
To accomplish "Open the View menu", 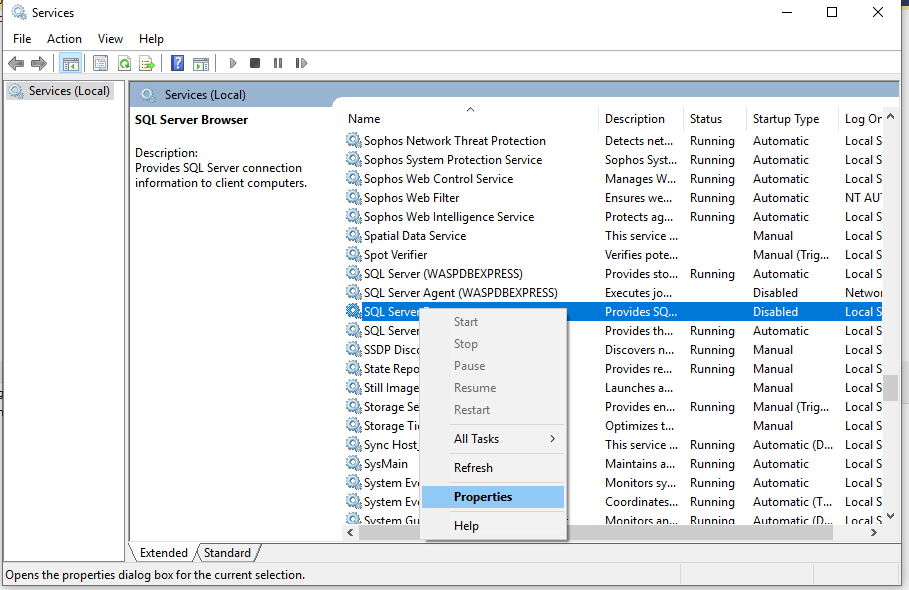I will pyautogui.click(x=110, y=39).
